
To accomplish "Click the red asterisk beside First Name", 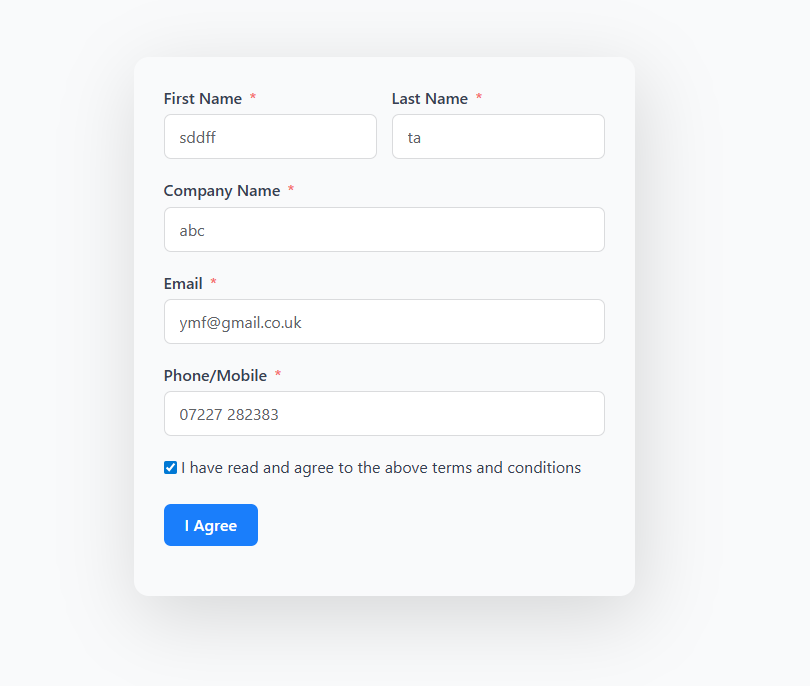I will [x=253, y=98].
